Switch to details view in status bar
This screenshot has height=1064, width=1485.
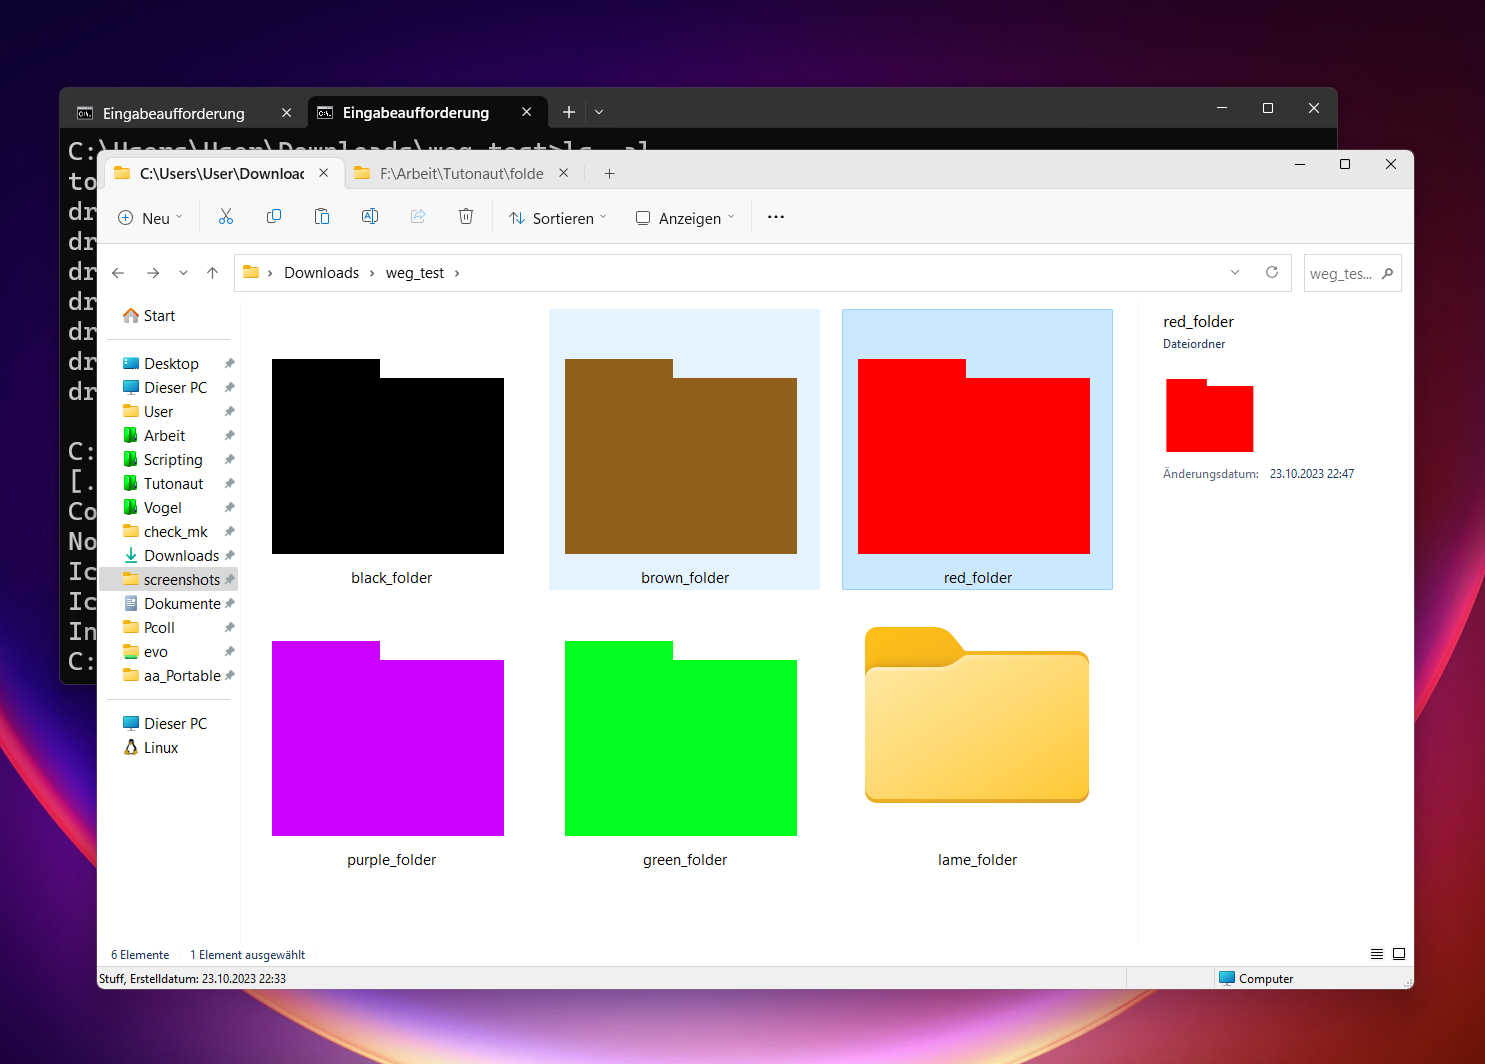point(1377,954)
